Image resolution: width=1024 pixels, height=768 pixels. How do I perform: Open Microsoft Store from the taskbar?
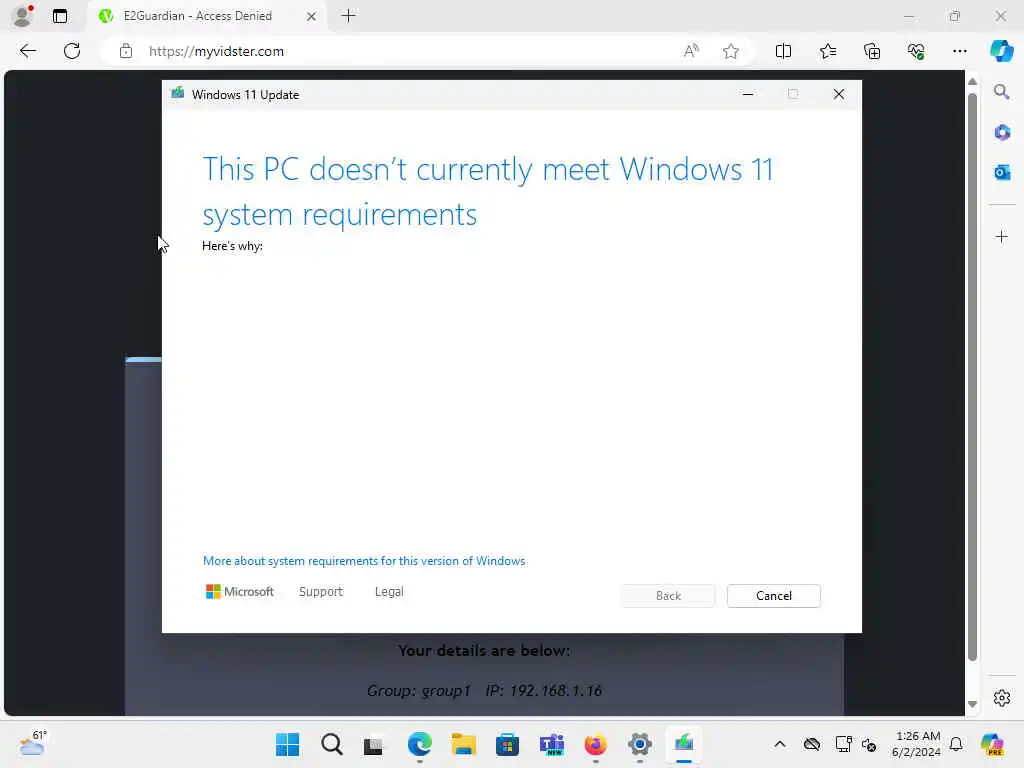pos(507,744)
